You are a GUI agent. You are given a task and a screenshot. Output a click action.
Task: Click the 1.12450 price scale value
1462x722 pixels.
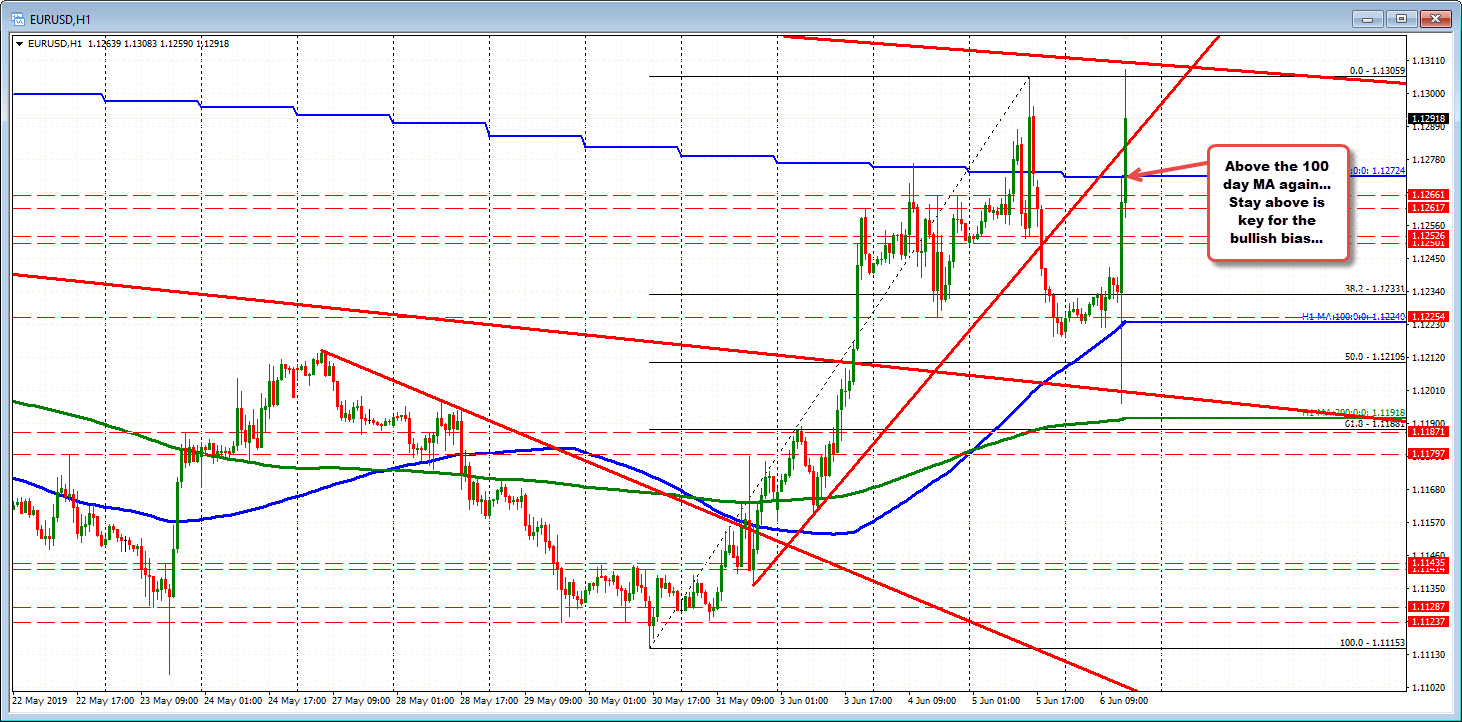click(1427, 258)
